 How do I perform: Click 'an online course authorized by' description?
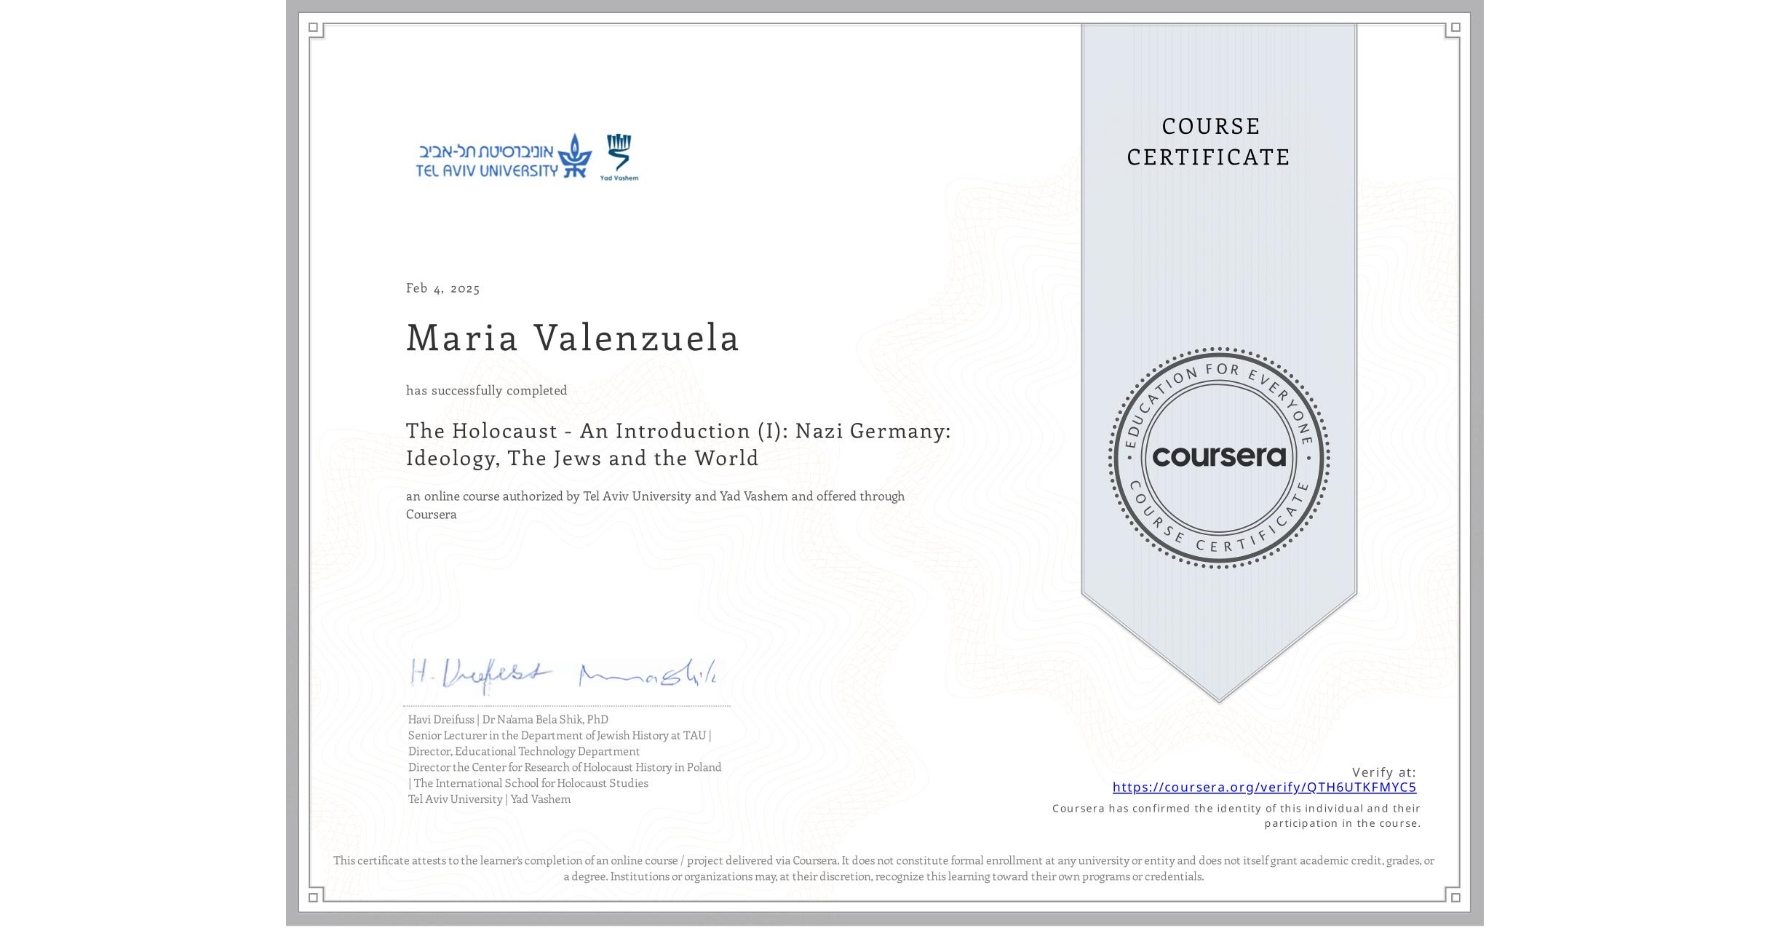[655, 505]
